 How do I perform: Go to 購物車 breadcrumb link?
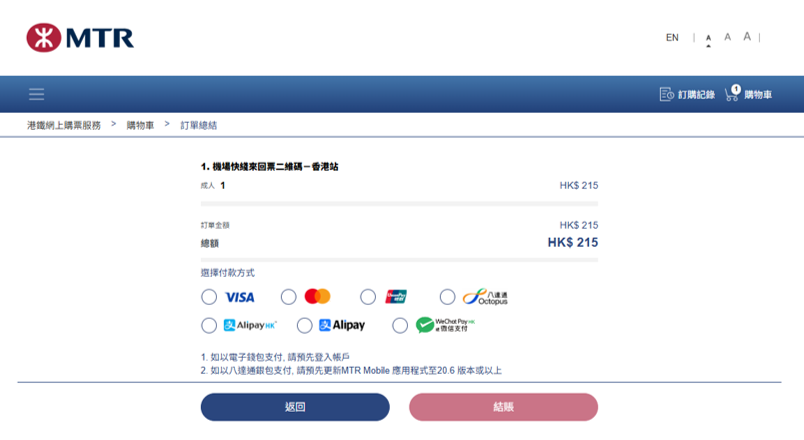click(x=140, y=125)
